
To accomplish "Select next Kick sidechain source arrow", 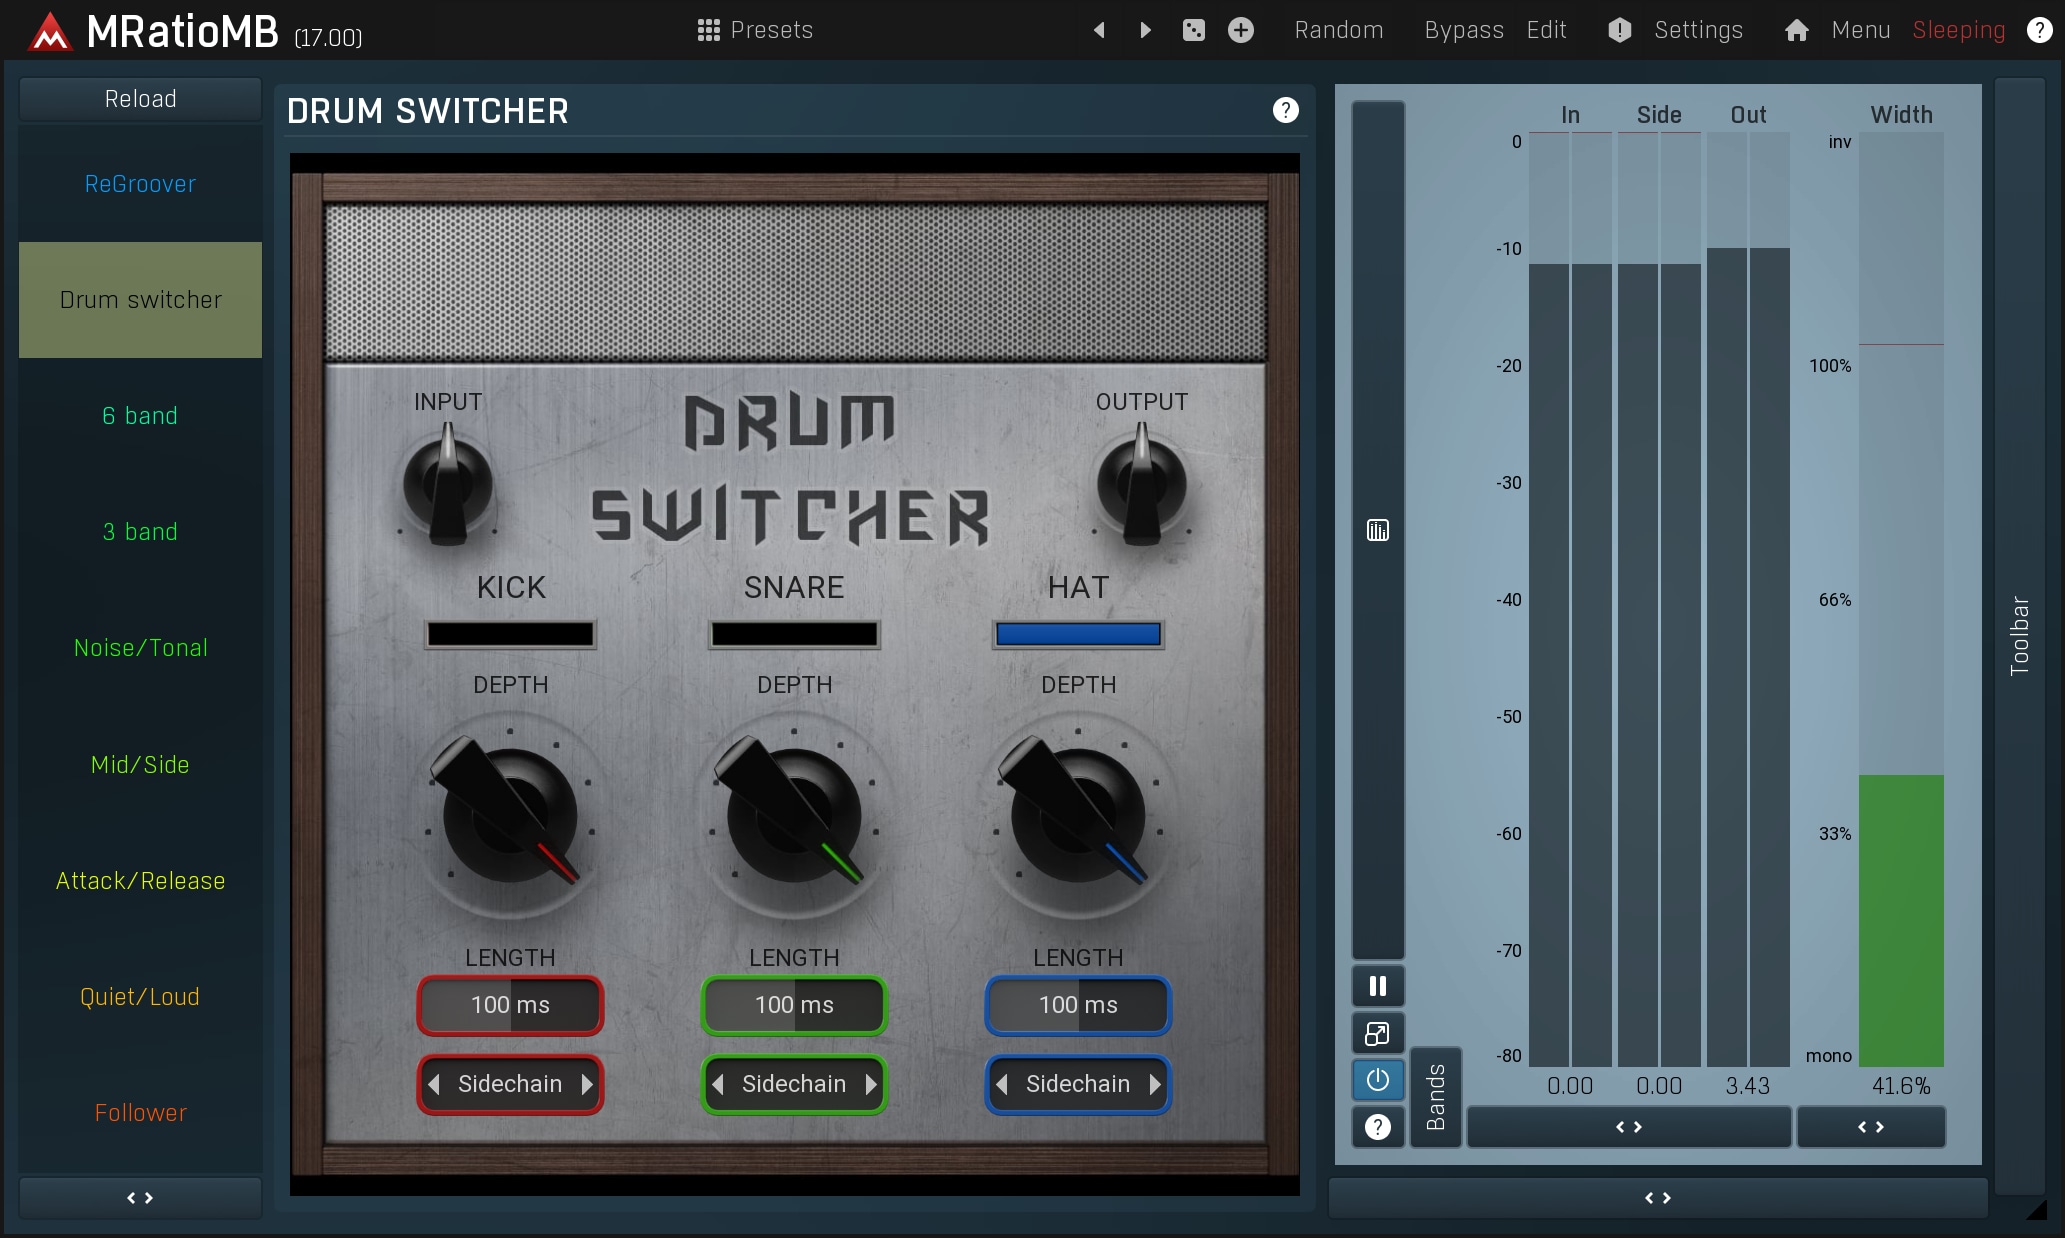I will pyautogui.click(x=587, y=1084).
